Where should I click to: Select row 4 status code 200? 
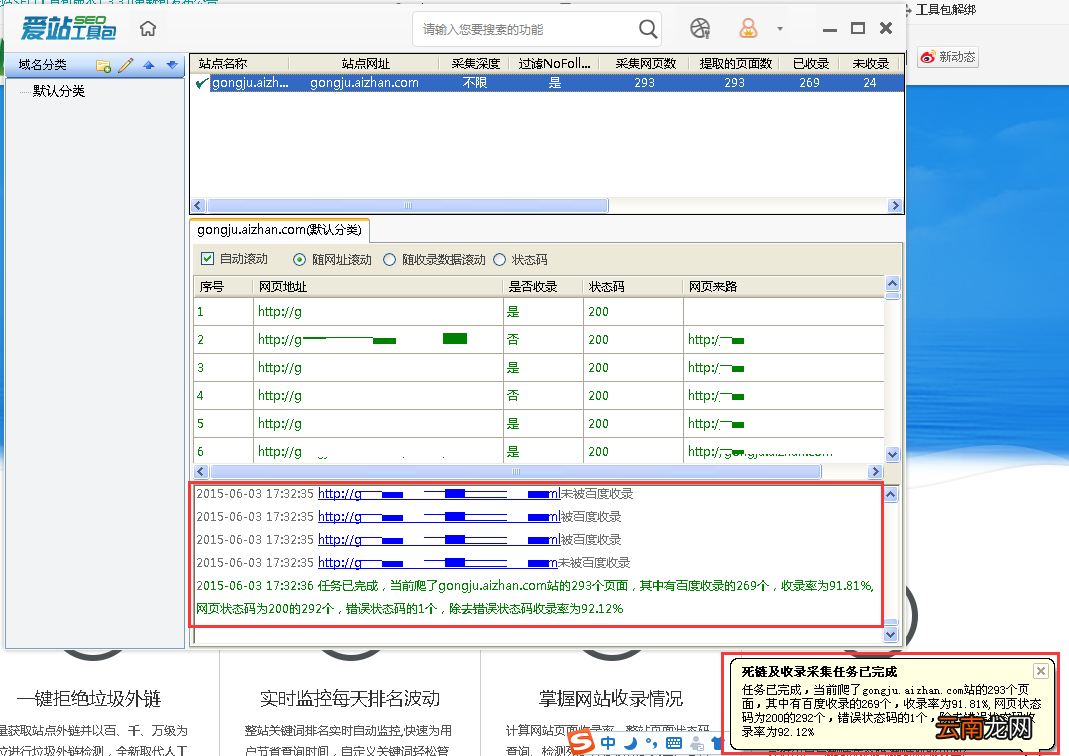coord(633,395)
